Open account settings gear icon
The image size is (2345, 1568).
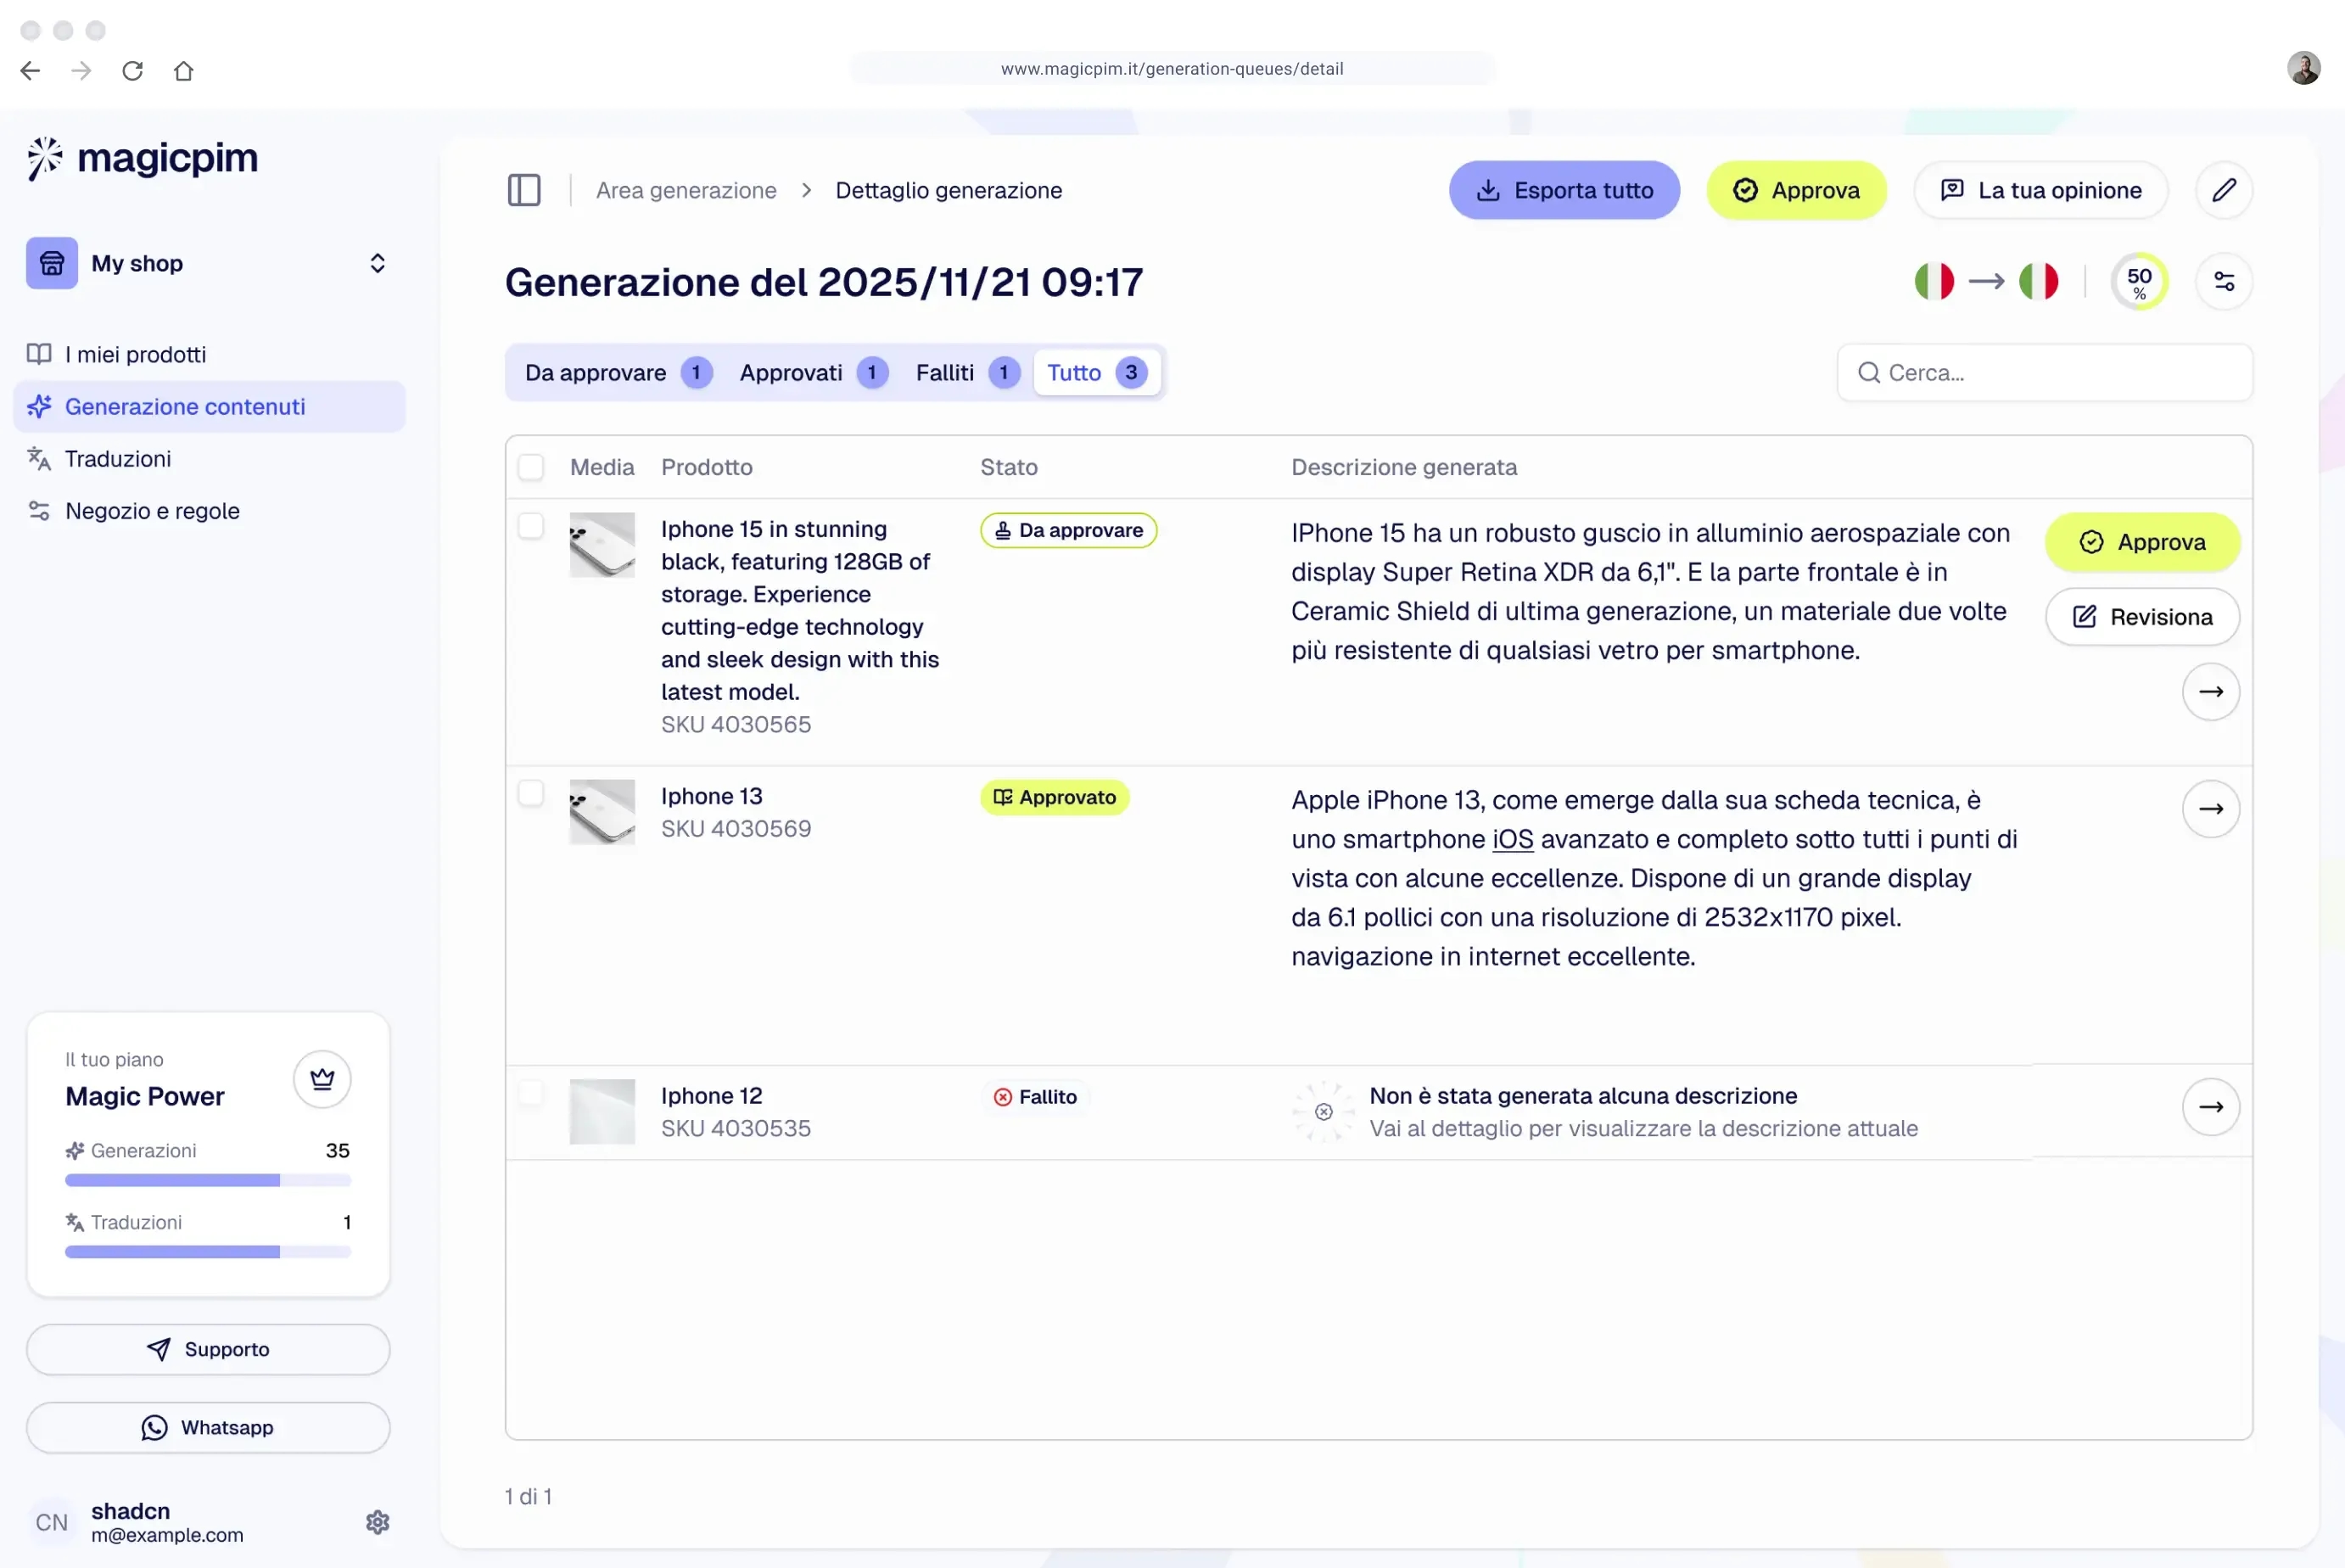point(377,1522)
